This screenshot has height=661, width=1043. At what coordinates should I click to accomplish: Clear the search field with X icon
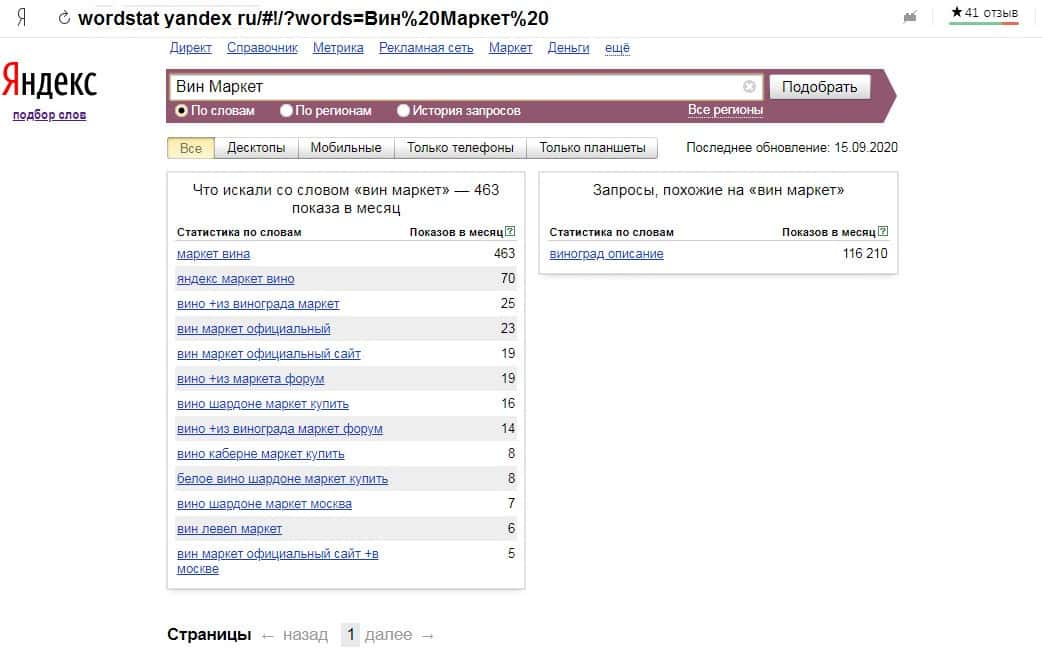click(749, 87)
